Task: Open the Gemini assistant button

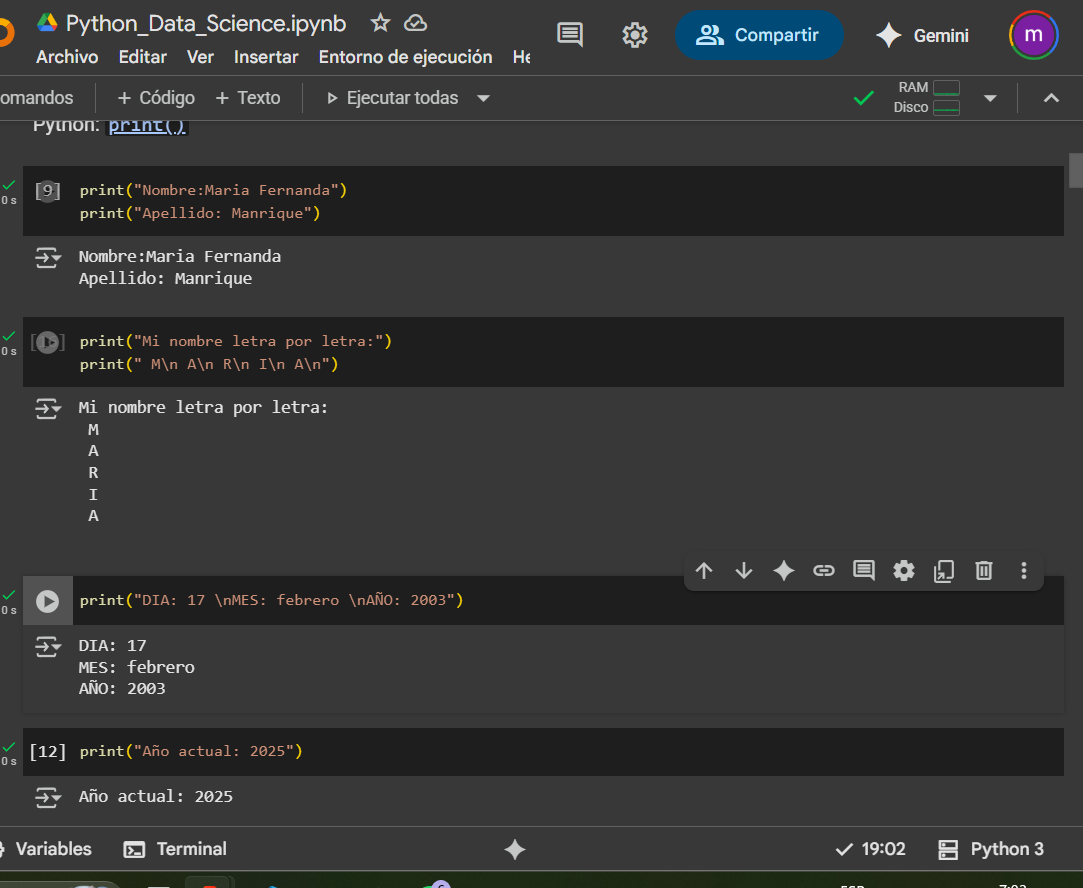Action: point(922,35)
